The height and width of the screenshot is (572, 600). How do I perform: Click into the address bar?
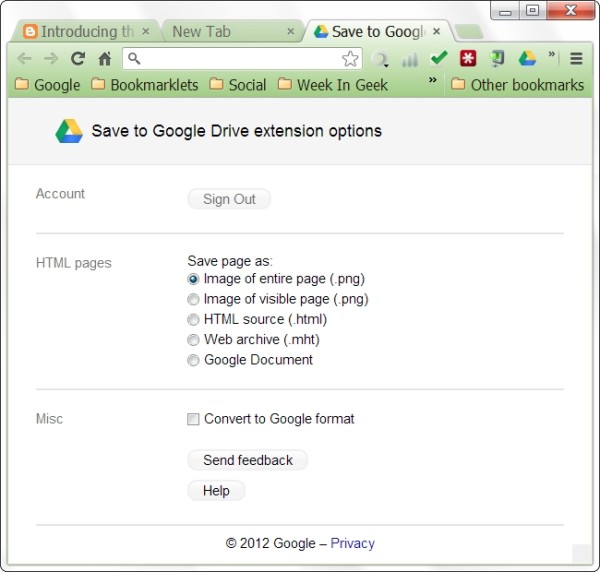click(x=241, y=59)
